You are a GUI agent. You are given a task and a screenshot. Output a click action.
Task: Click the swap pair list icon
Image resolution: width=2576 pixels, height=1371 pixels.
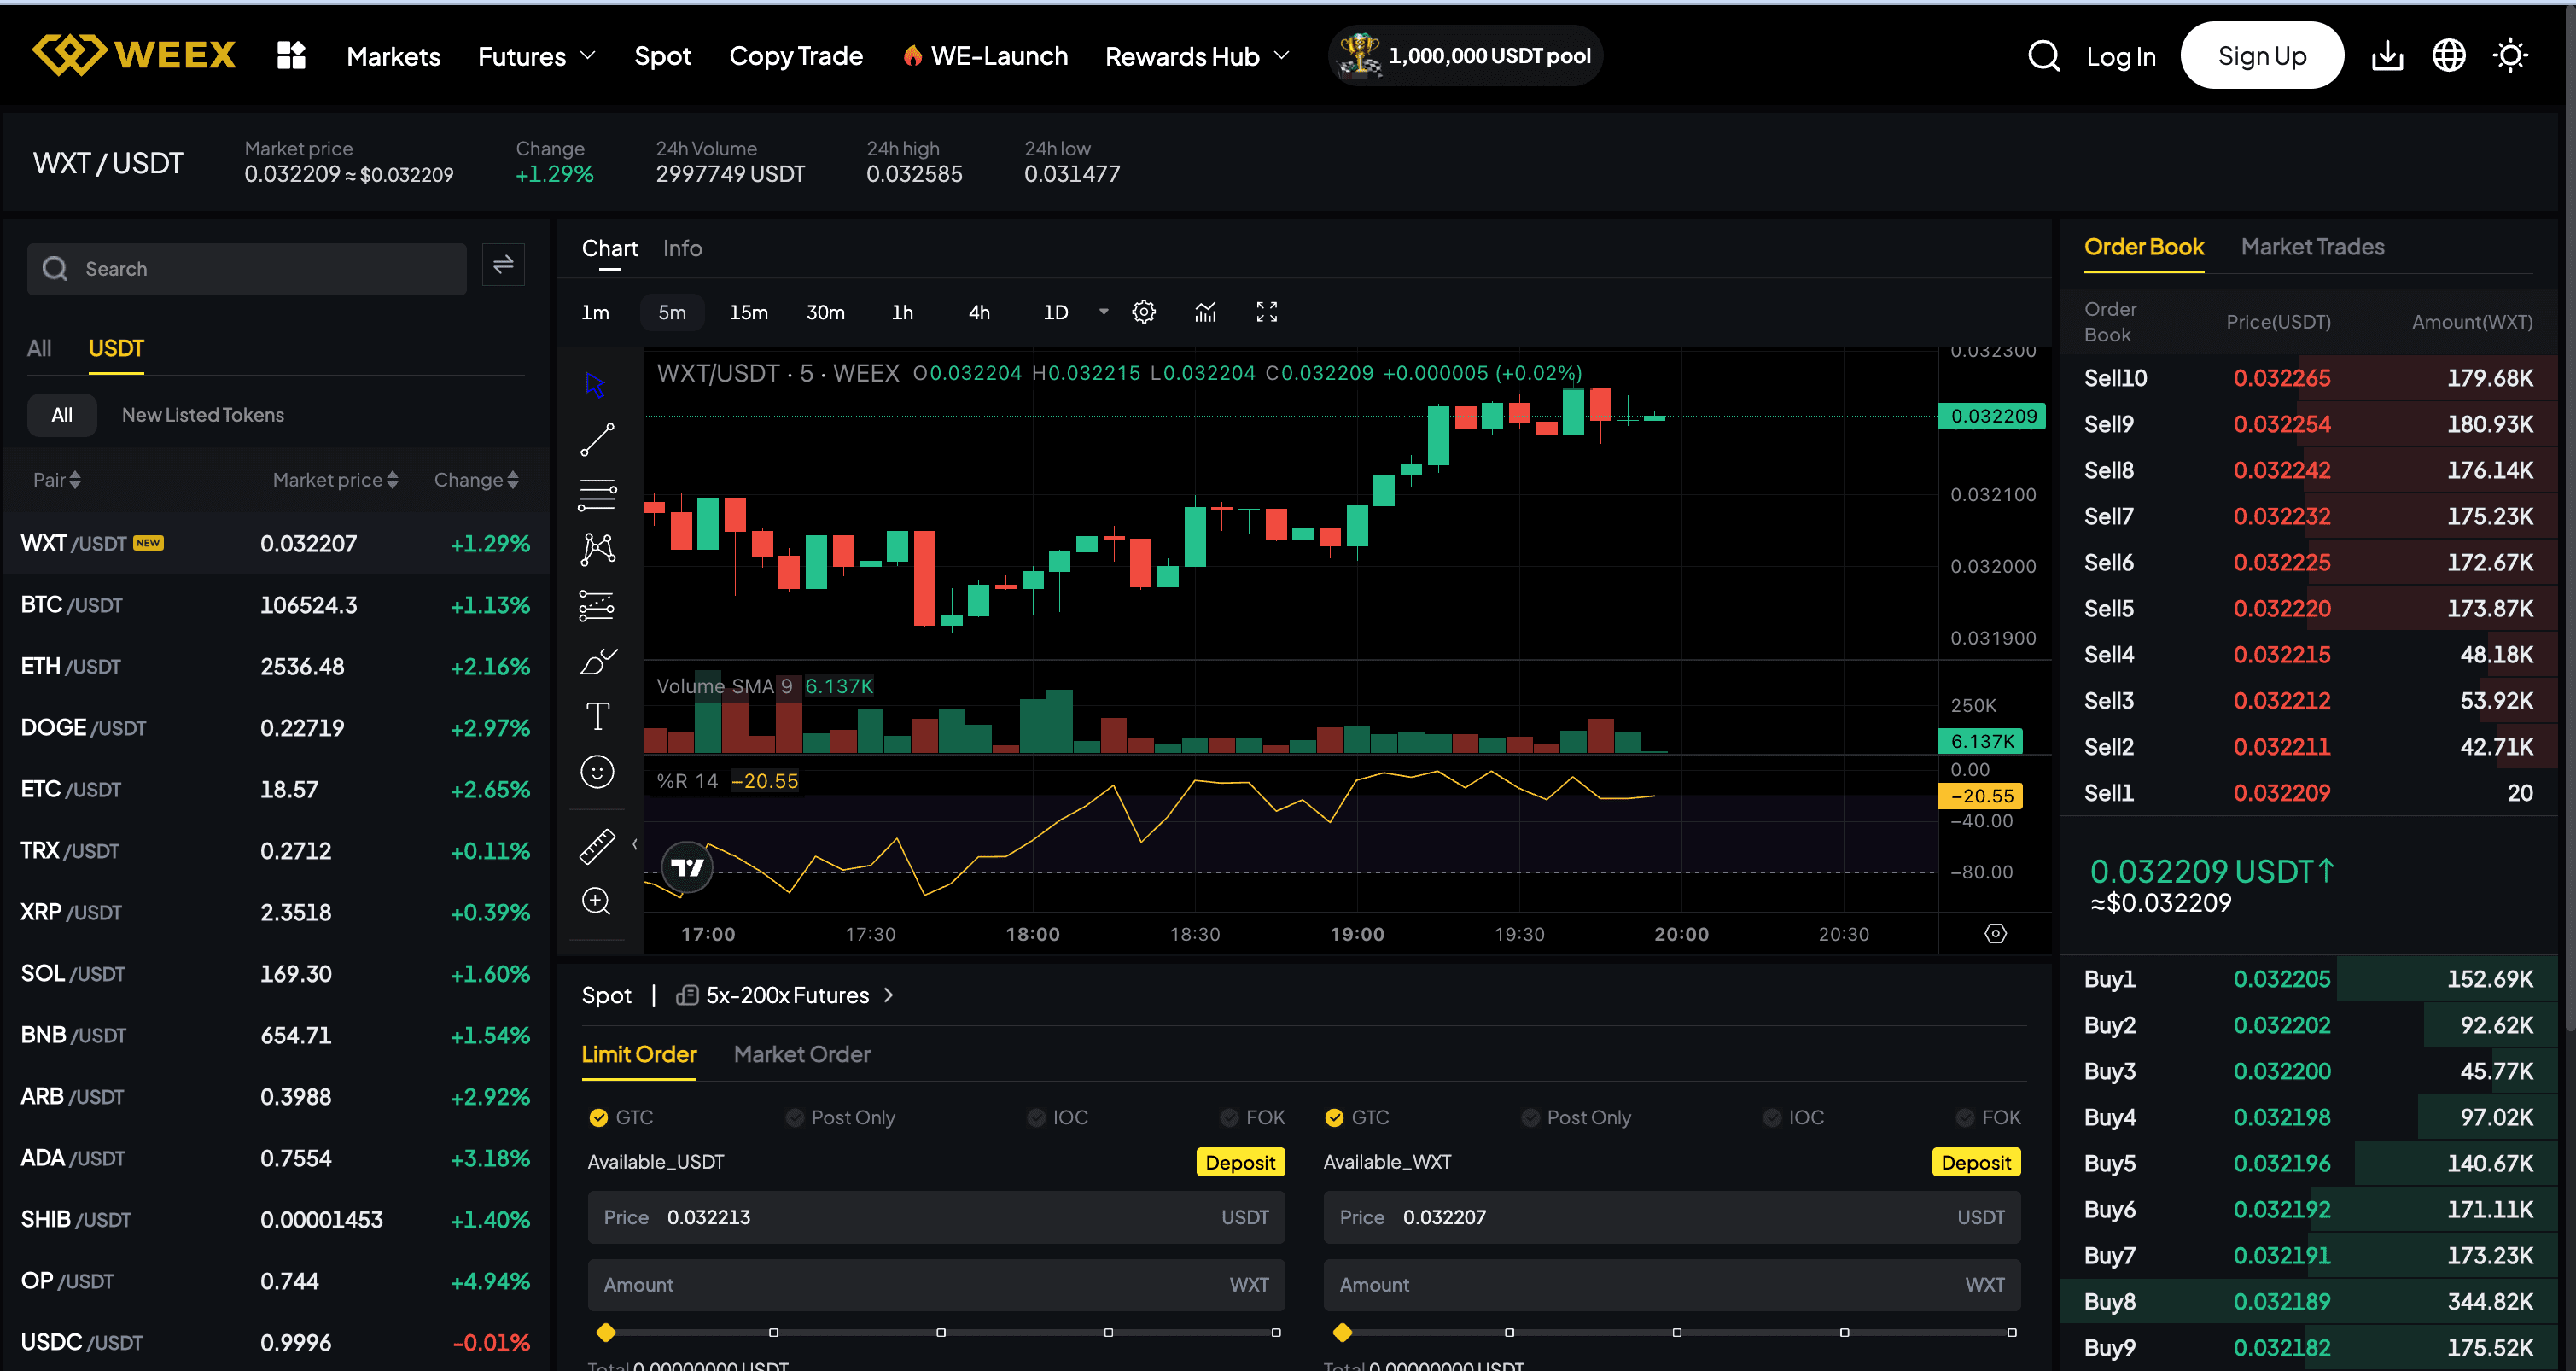(x=503, y=265)
